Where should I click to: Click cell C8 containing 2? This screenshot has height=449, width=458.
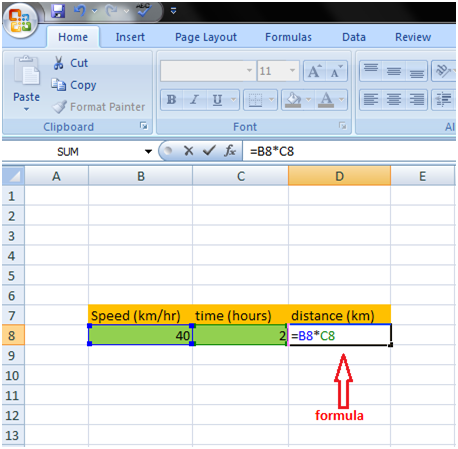coord(240,335)
